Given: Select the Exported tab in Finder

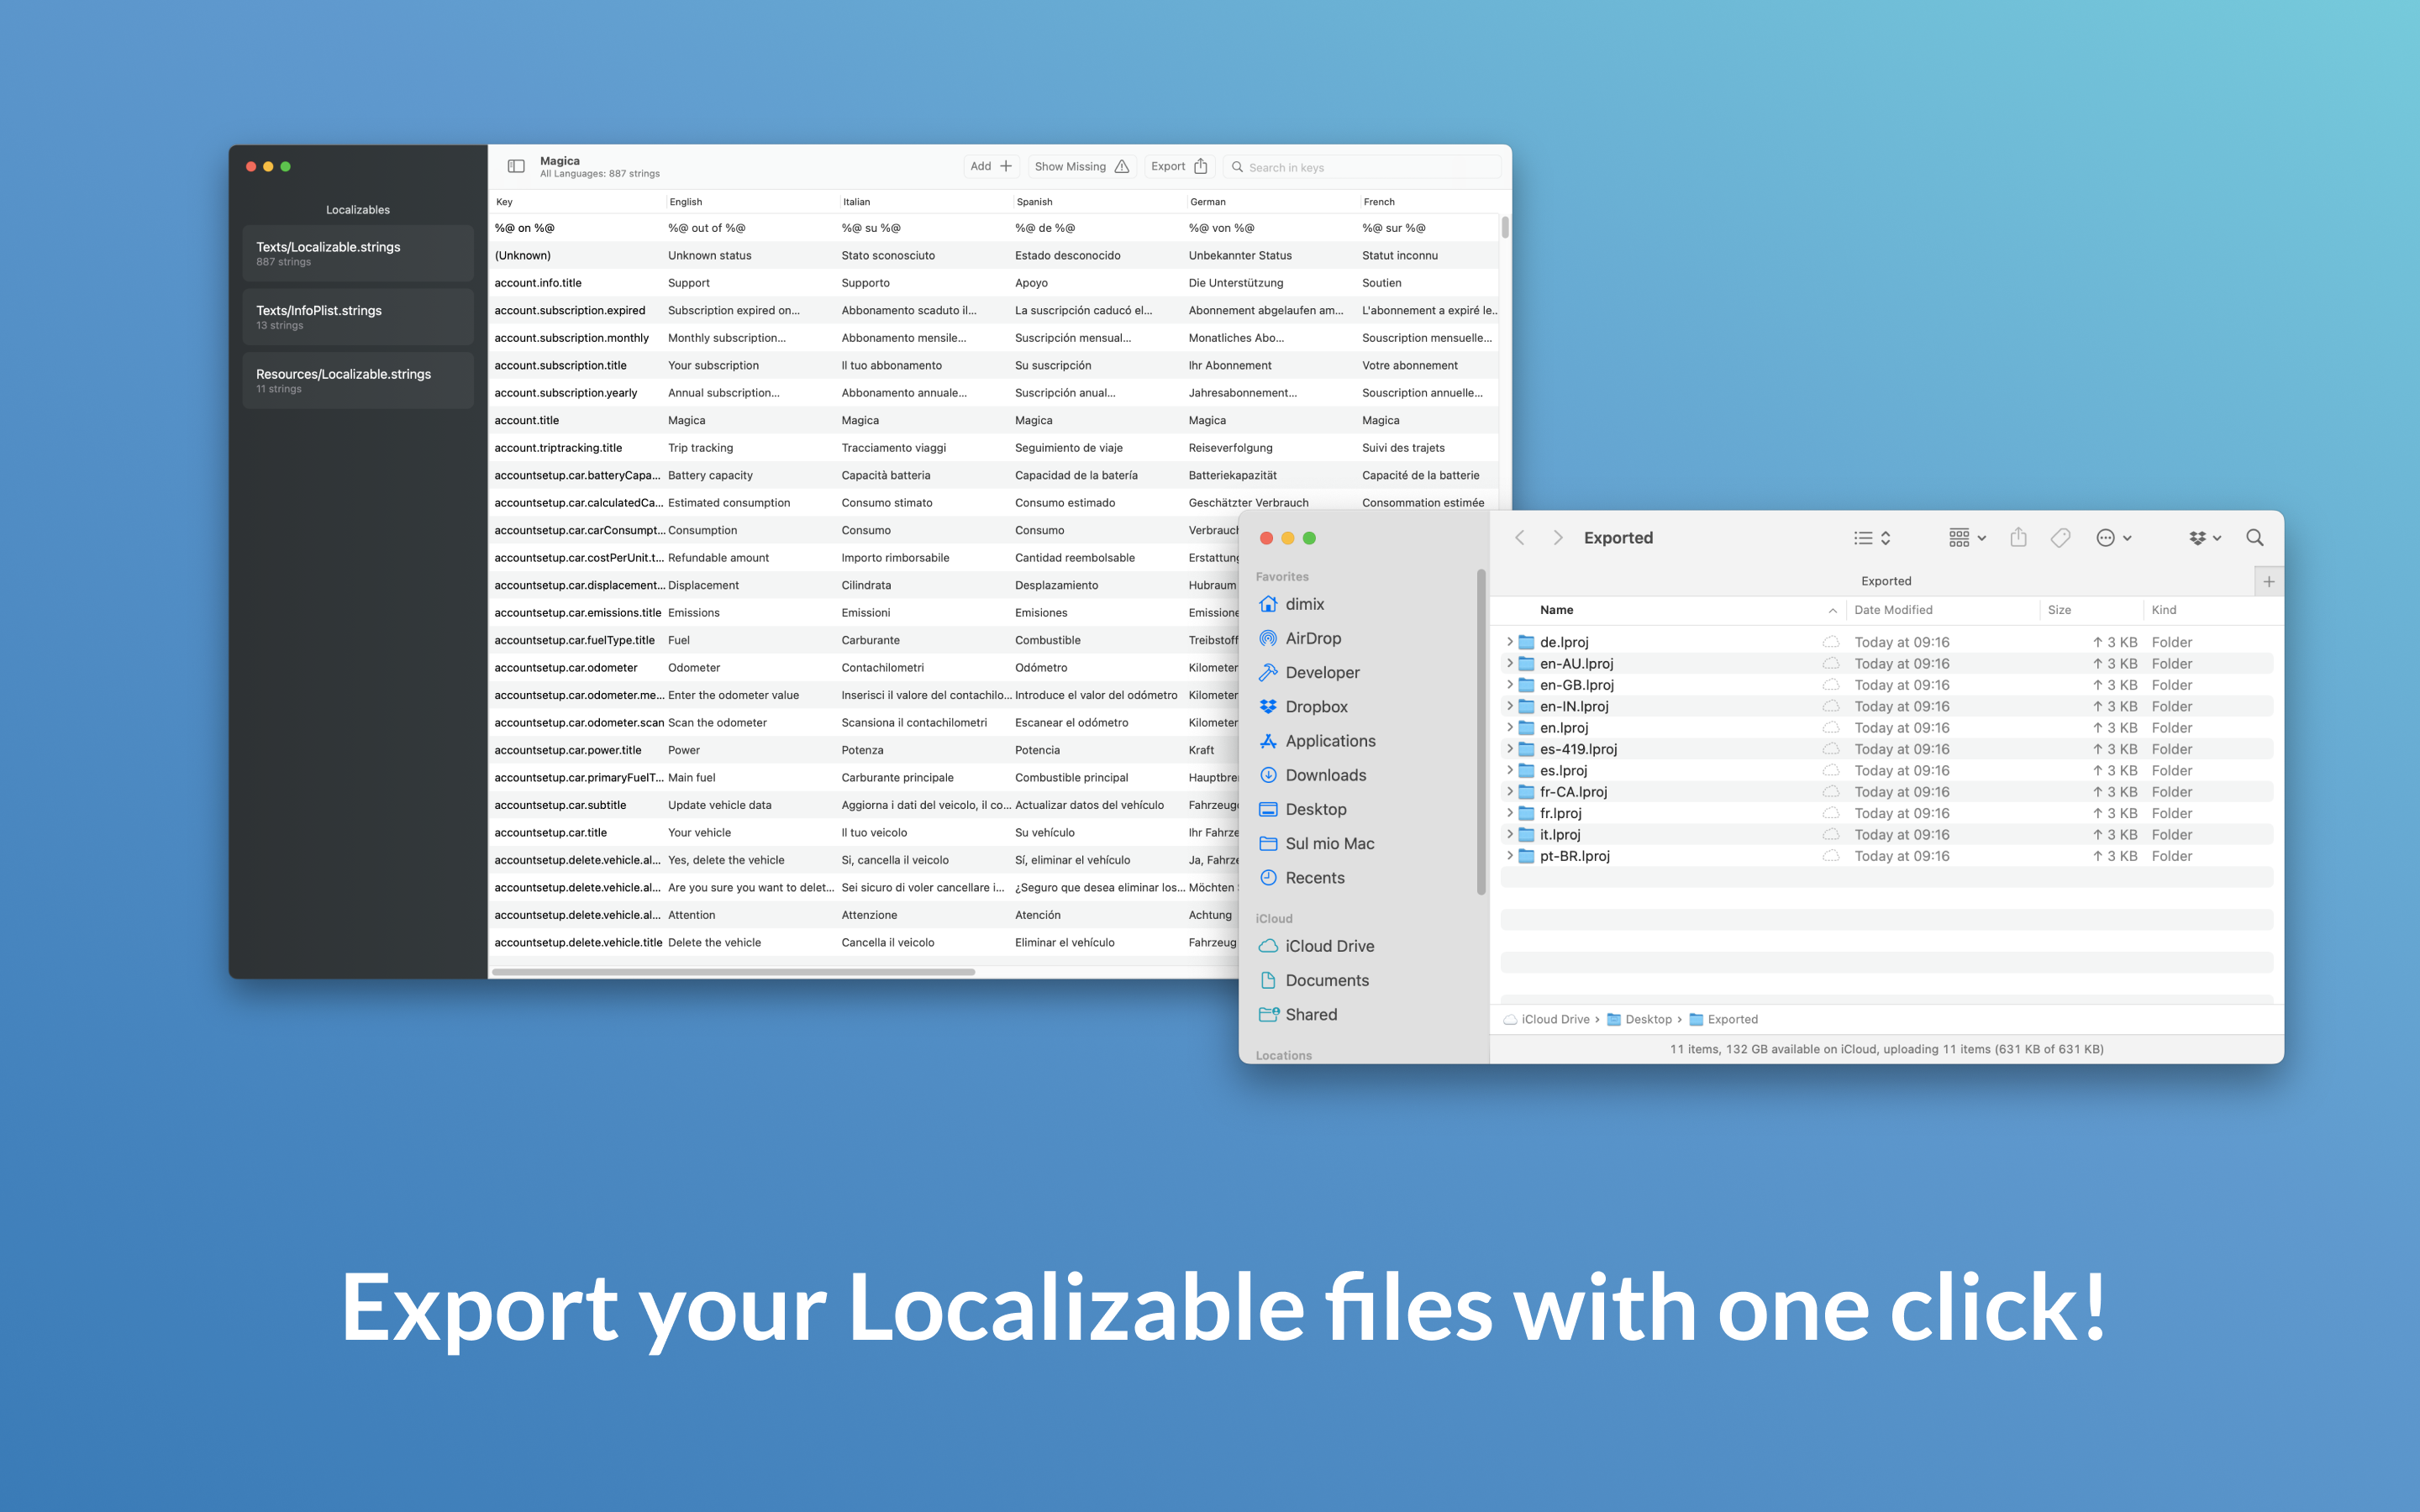Looking at the screenshot, I should coord(1886,581).
